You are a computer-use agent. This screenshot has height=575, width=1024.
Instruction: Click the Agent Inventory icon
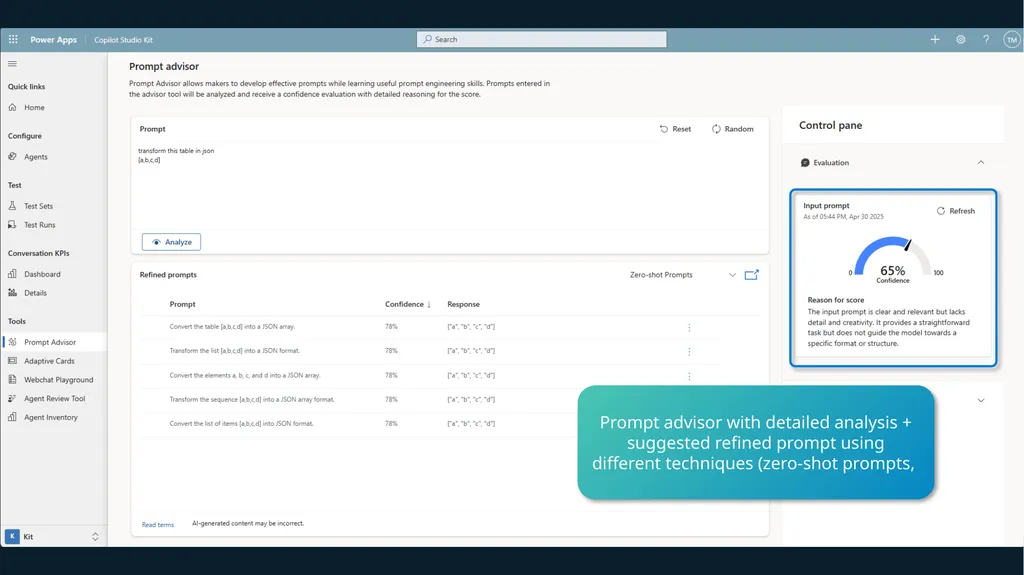coord(12,417)
